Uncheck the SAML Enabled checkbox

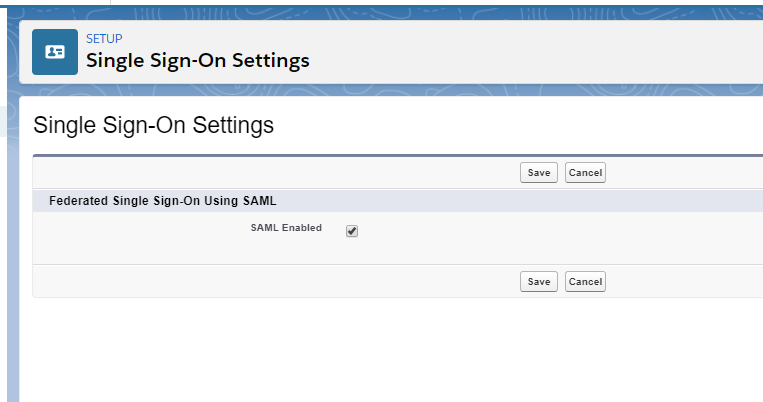pos(352,231)
